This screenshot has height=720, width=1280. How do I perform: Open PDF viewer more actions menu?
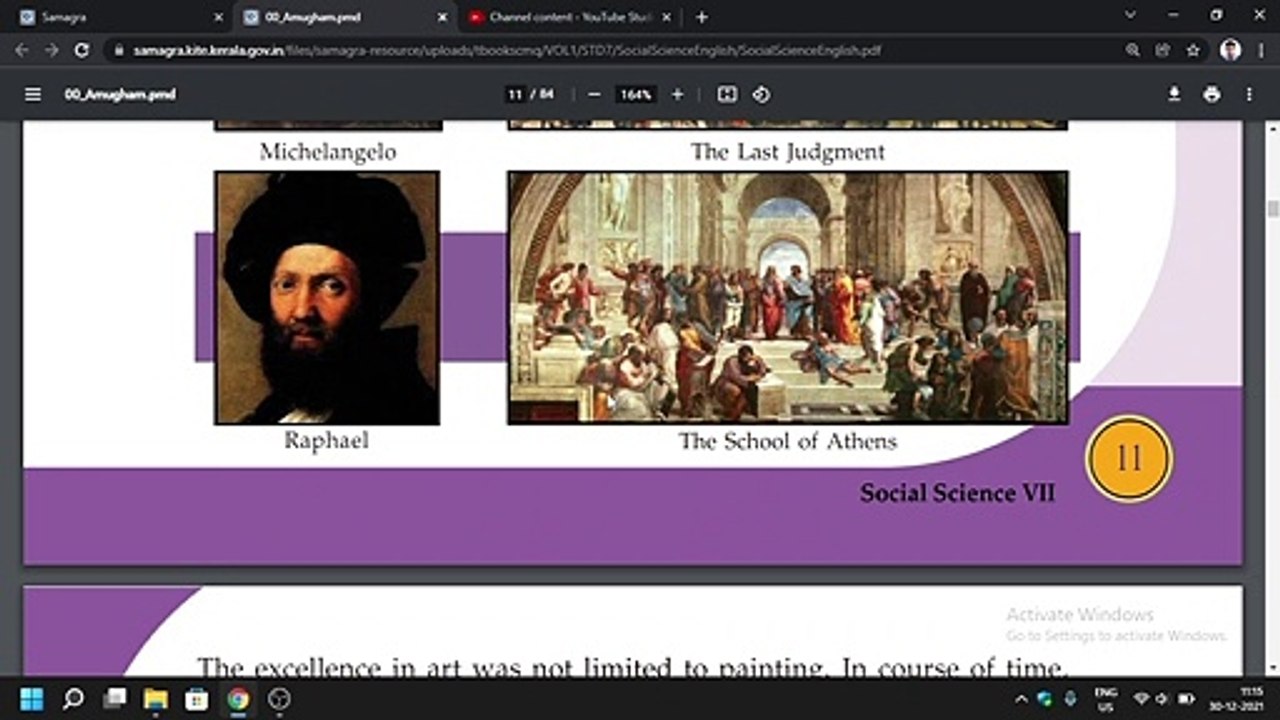click(1249, 94)
